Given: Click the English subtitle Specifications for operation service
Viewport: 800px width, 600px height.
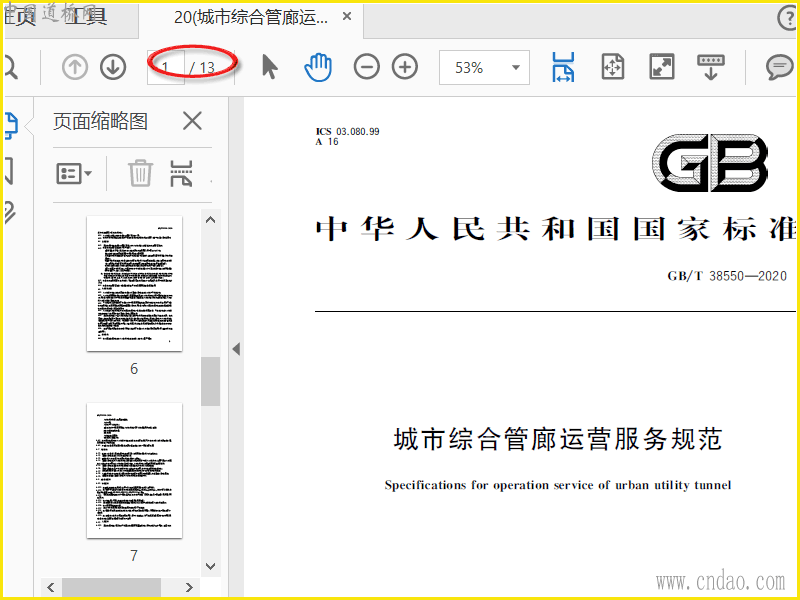Looking at the screenshot, I should [x=558, y=485].
